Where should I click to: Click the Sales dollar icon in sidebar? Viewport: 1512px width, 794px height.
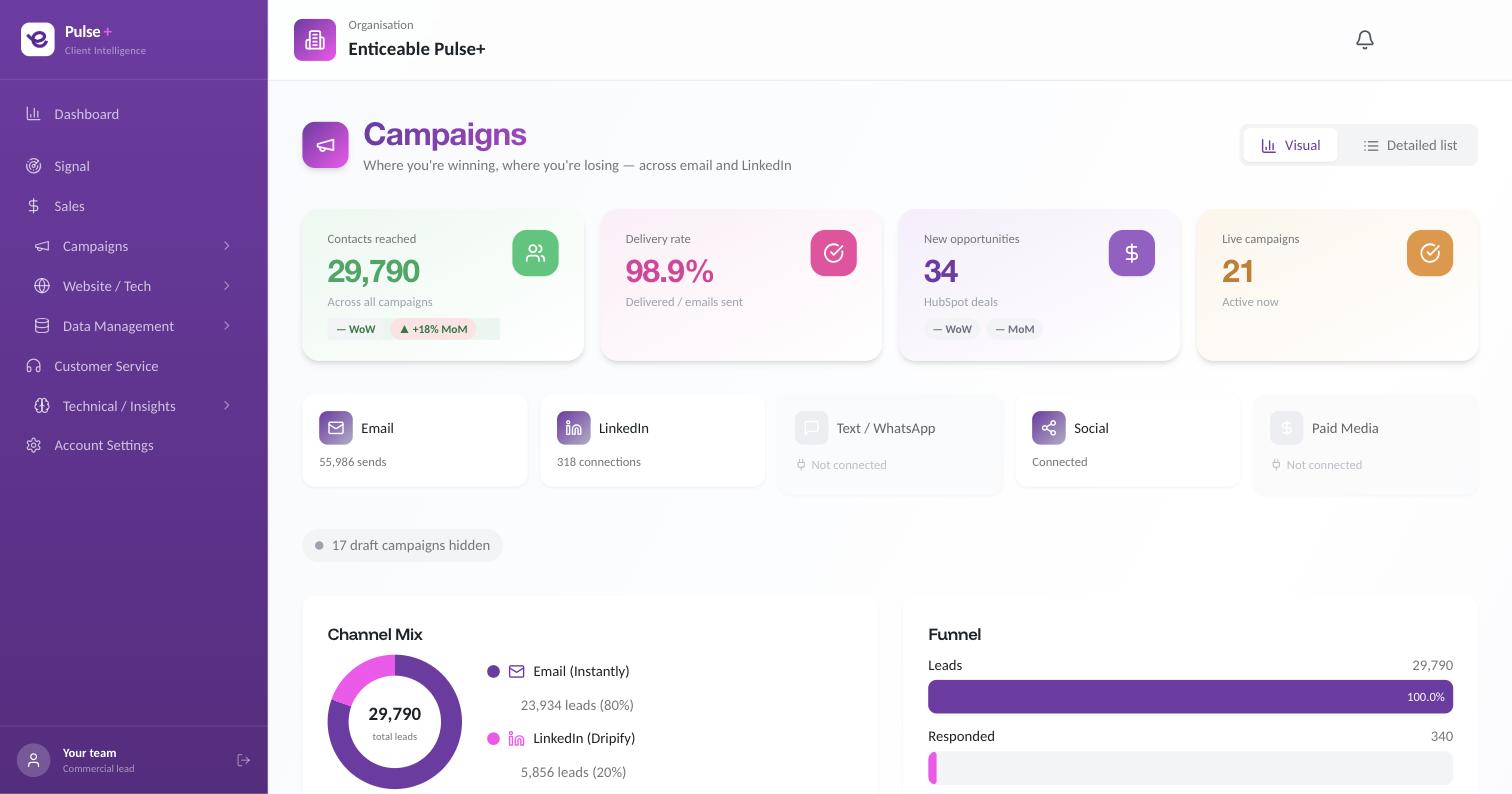pos(33,206)
